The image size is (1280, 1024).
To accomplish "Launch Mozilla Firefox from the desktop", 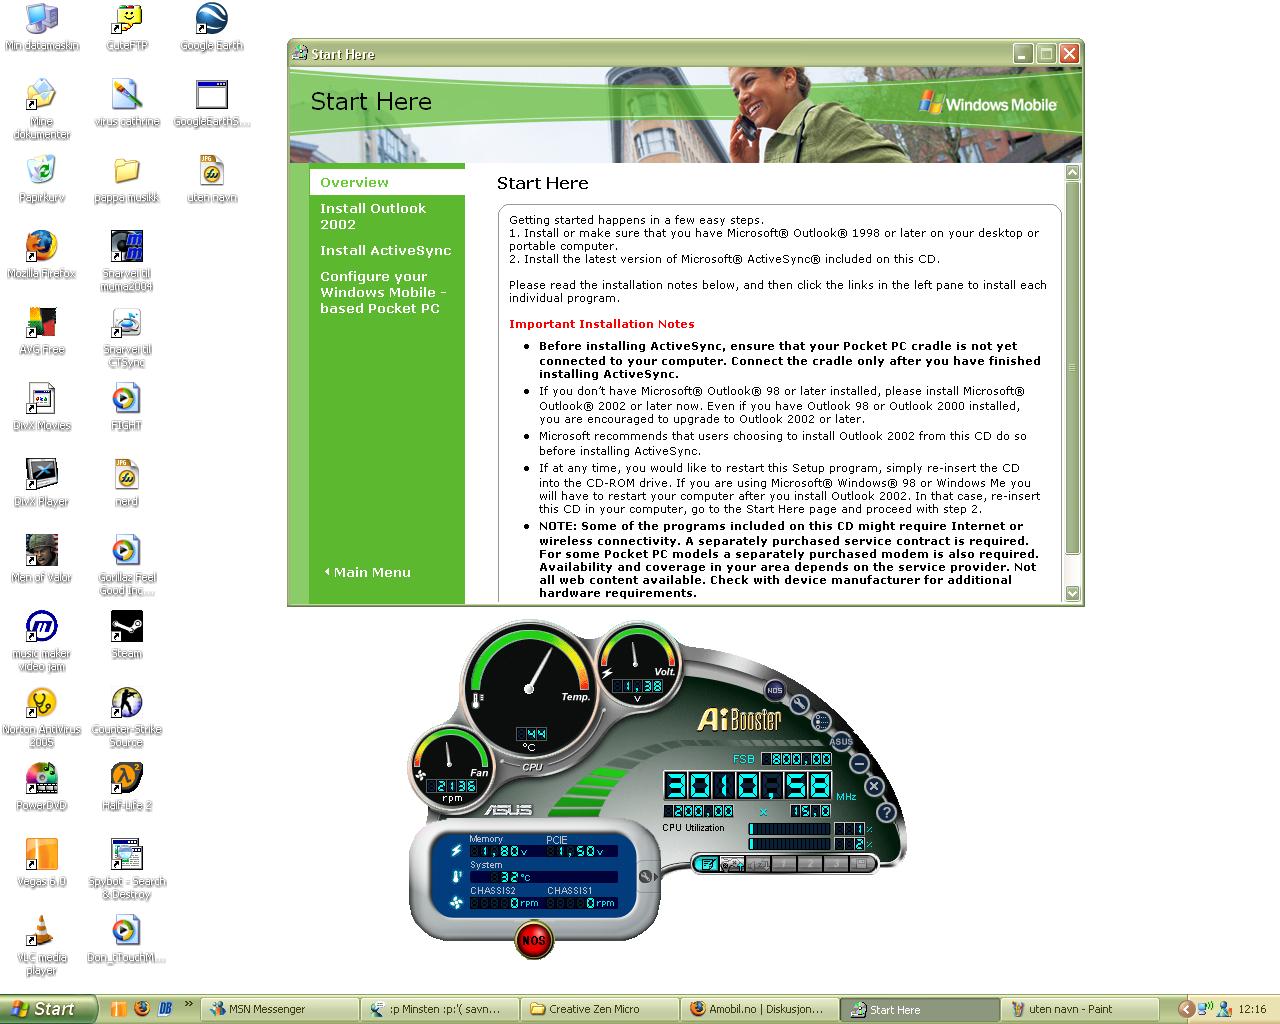I will click(x=41, y=255).
